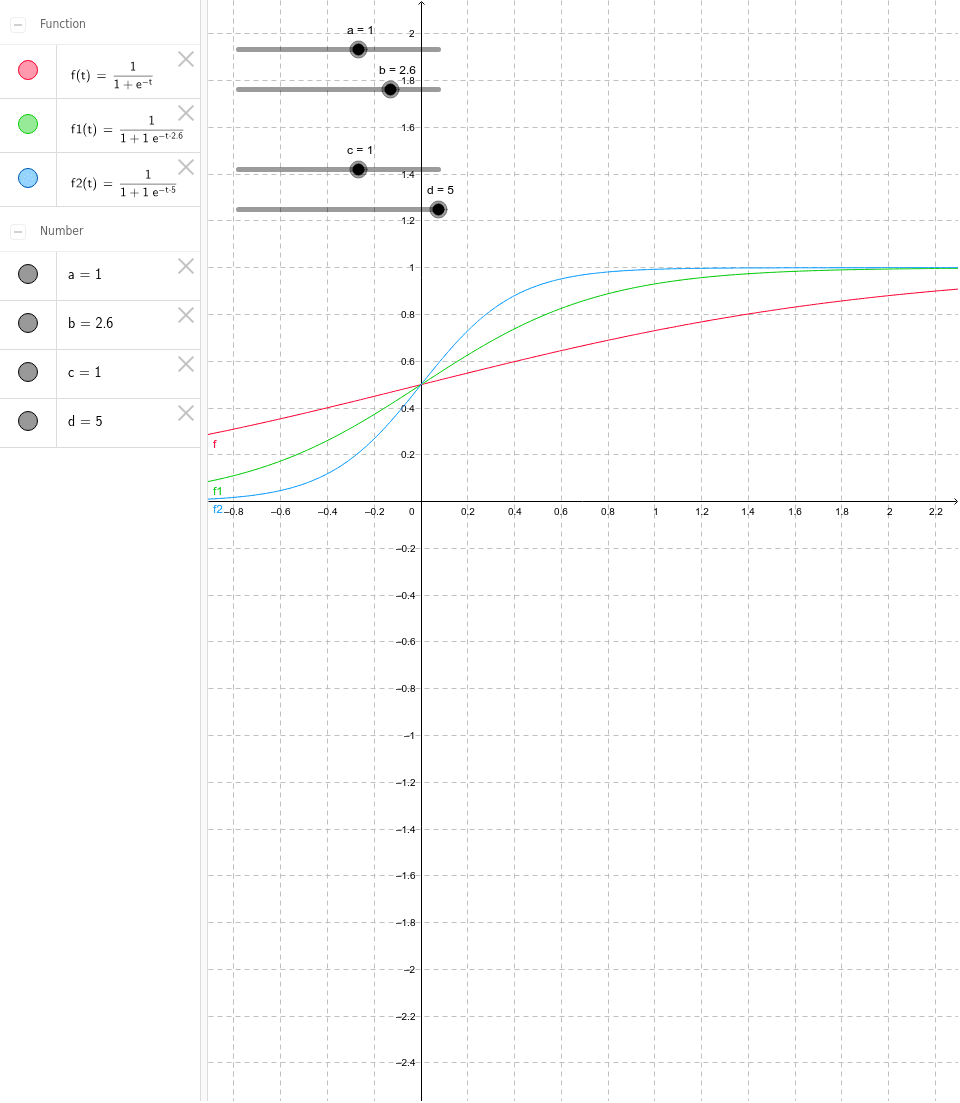The width and height of the screenshot is (960, 1103).
Task: Select the 'b = 2.6' entry text
Action: 90,323
